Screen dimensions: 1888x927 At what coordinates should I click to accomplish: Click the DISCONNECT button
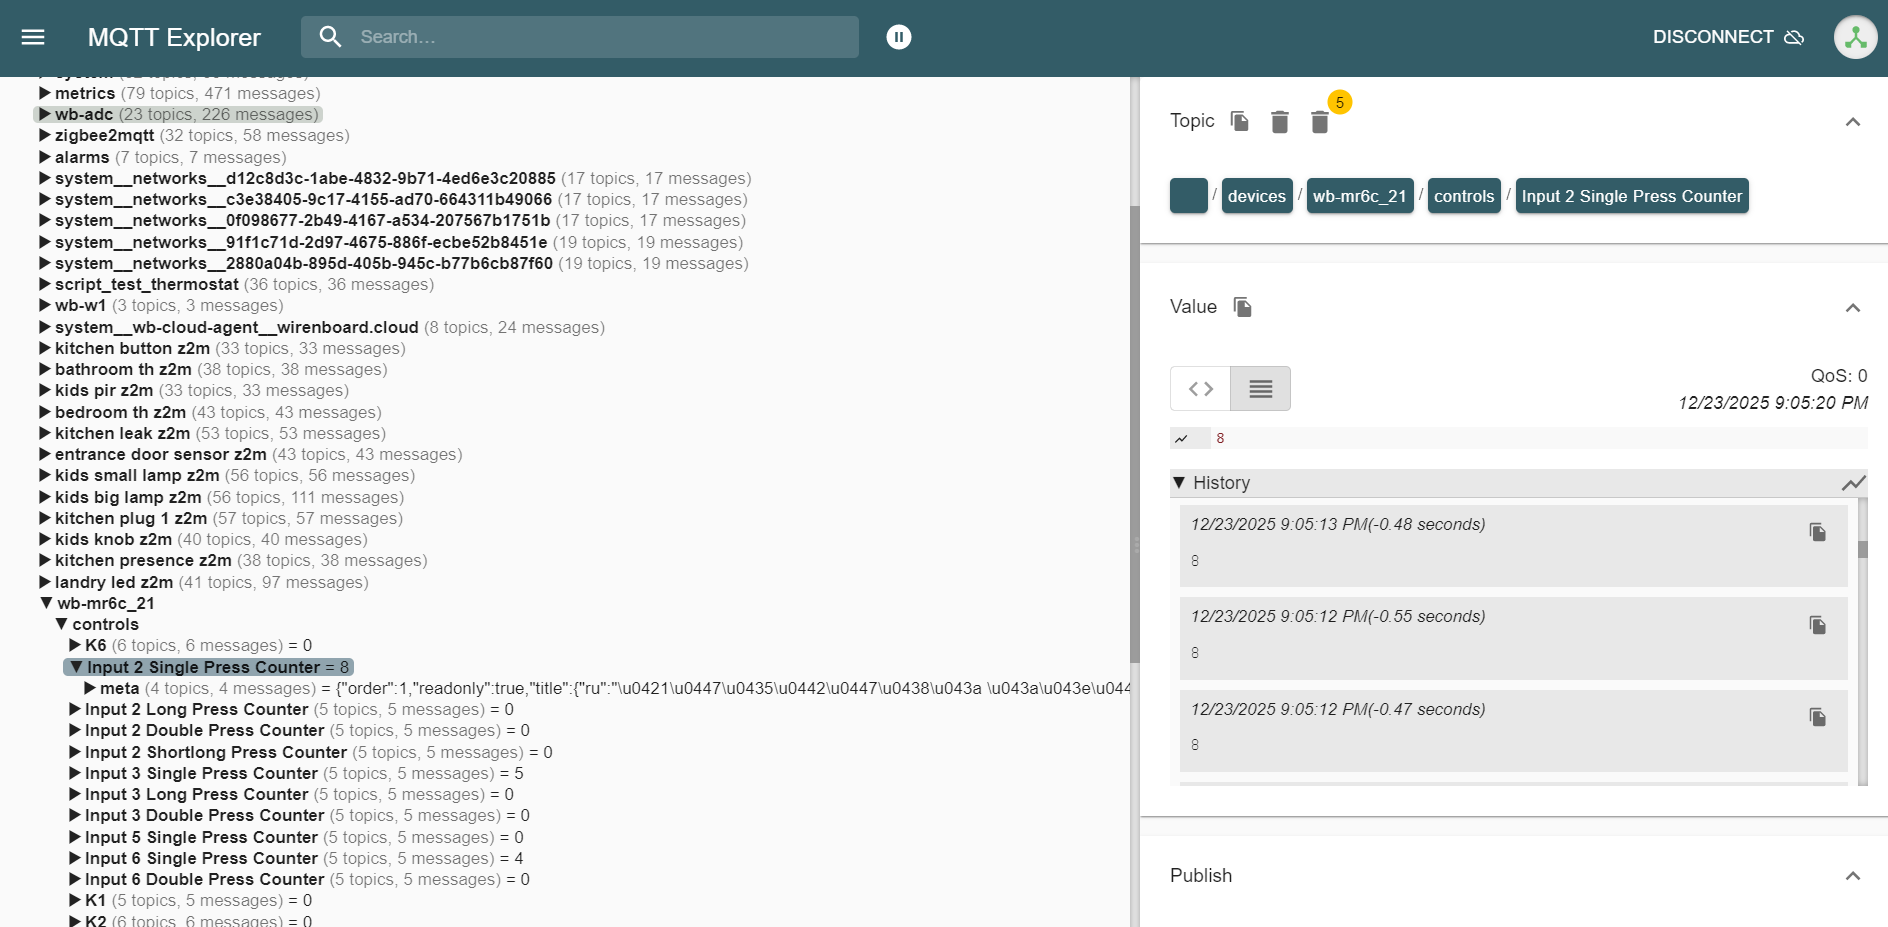(1727, 37)
